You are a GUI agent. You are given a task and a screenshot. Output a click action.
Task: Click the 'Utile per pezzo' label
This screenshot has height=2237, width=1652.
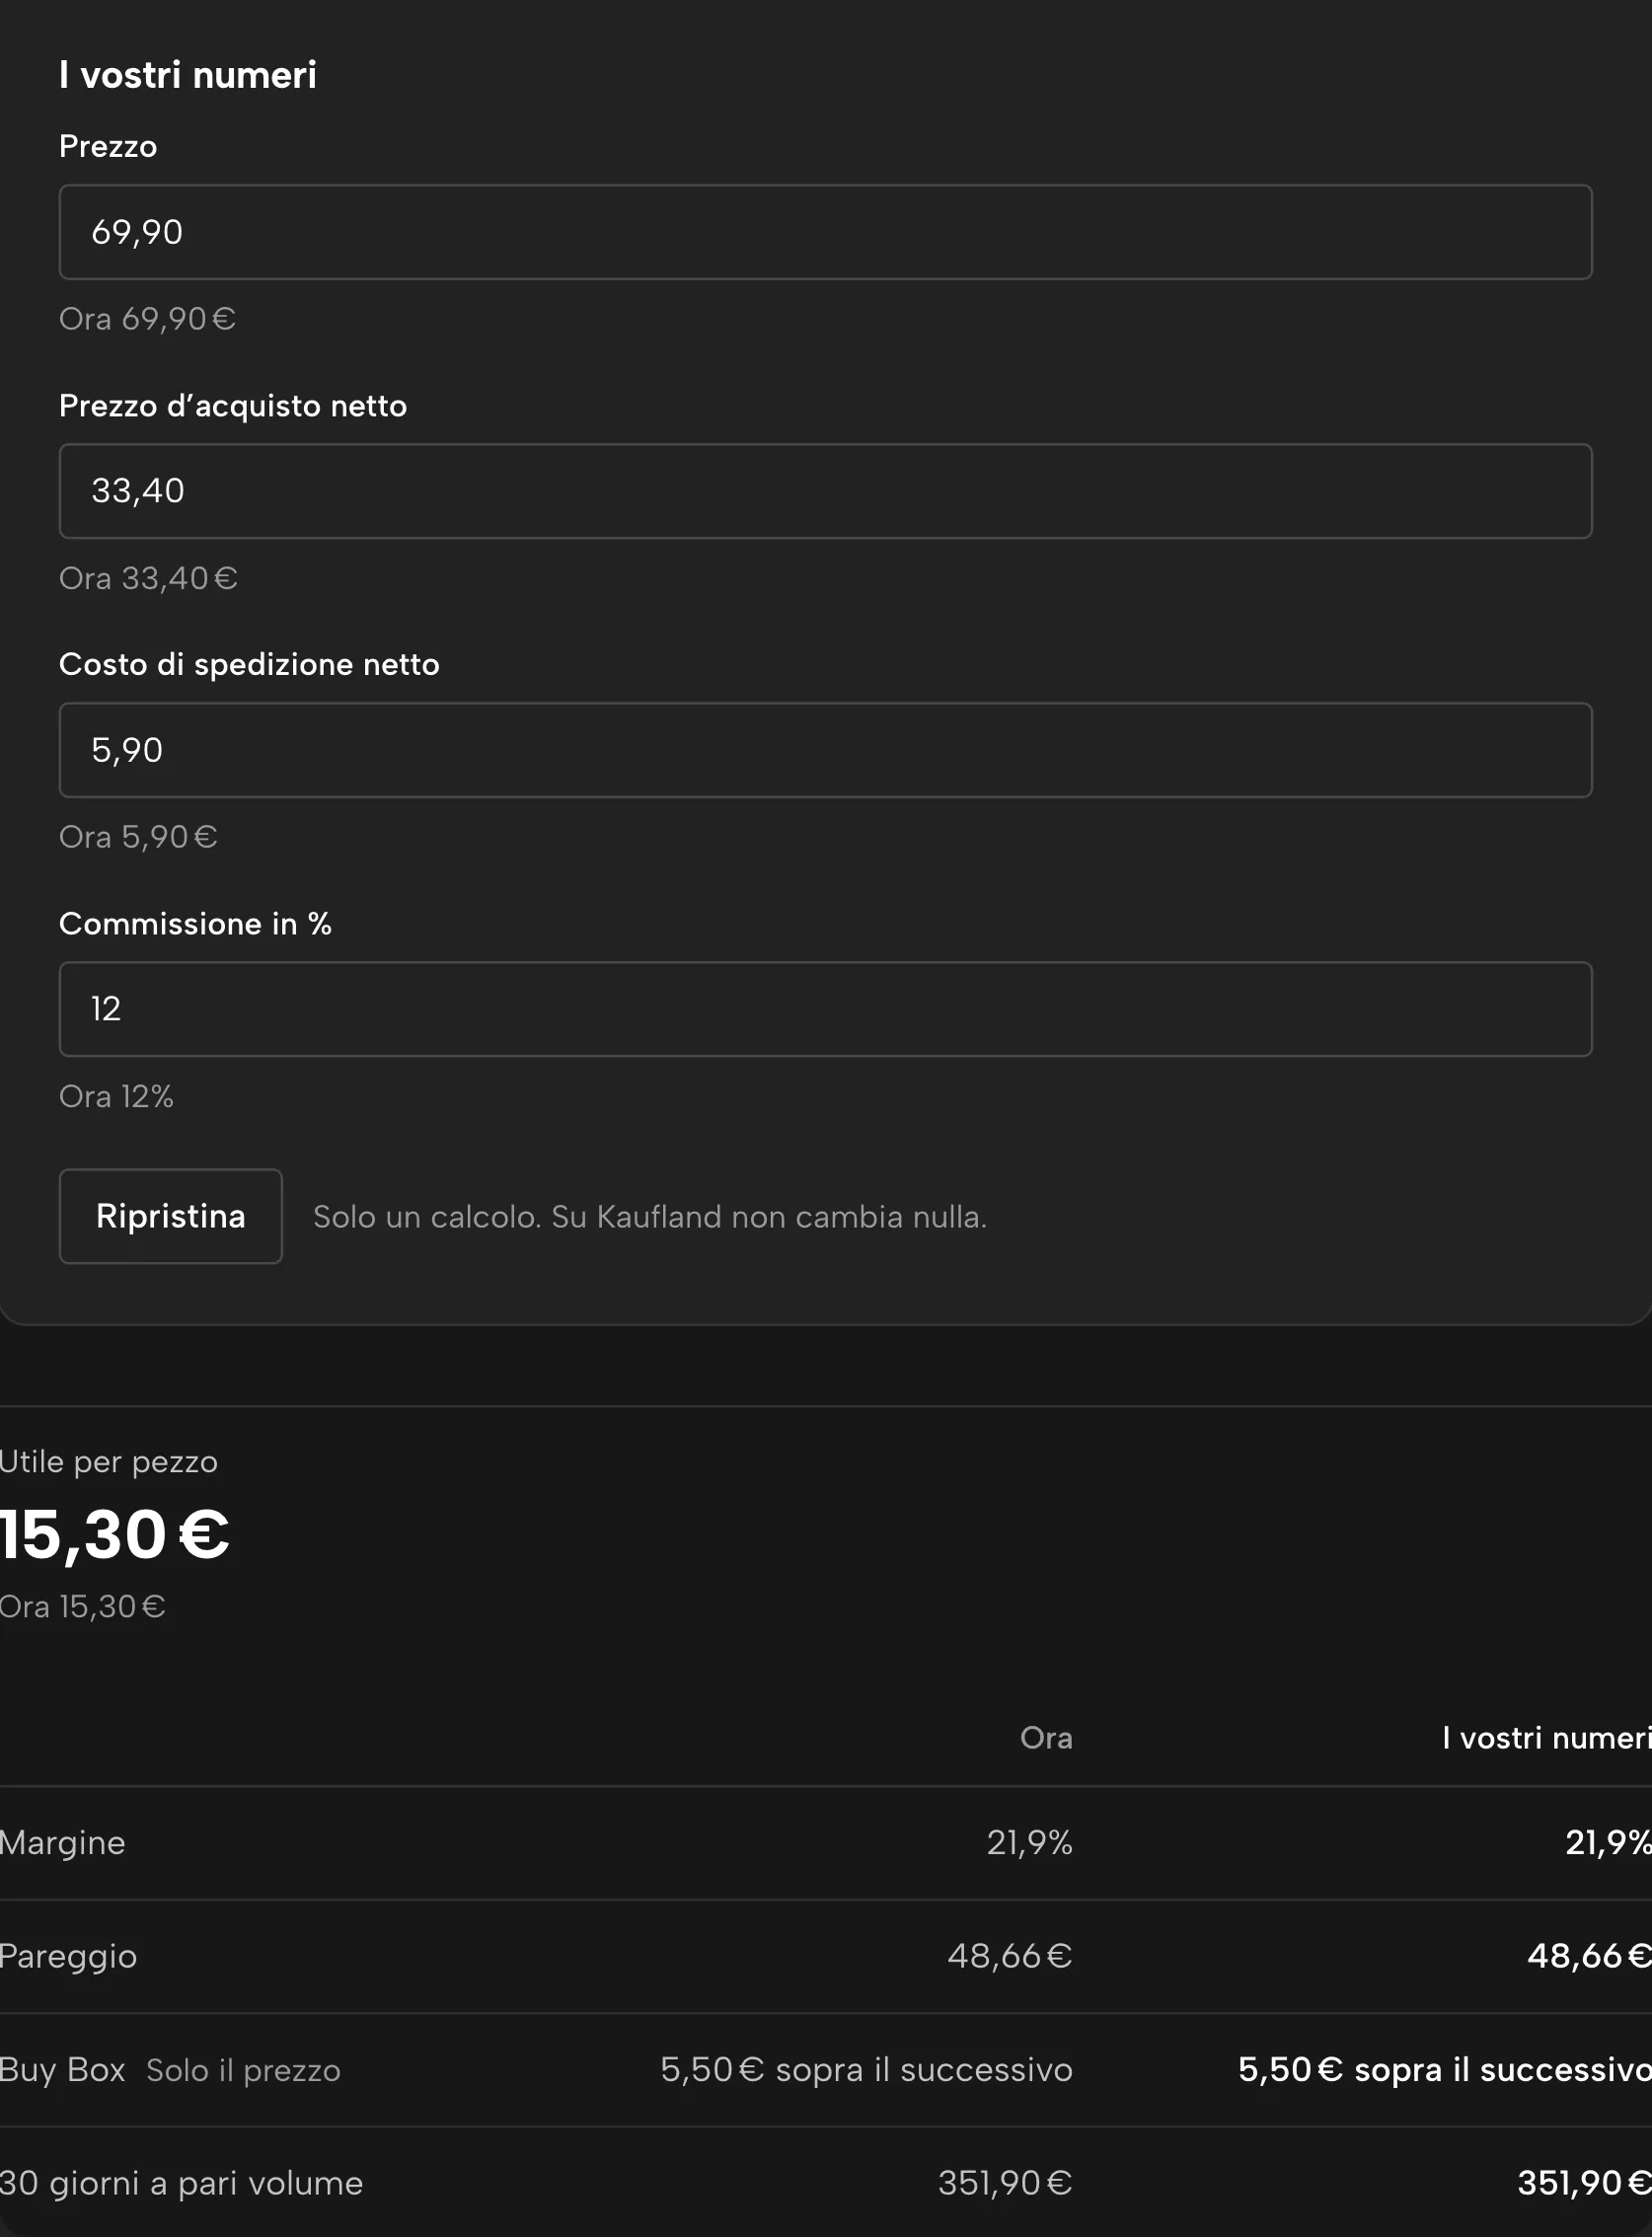pos(109,1462)
